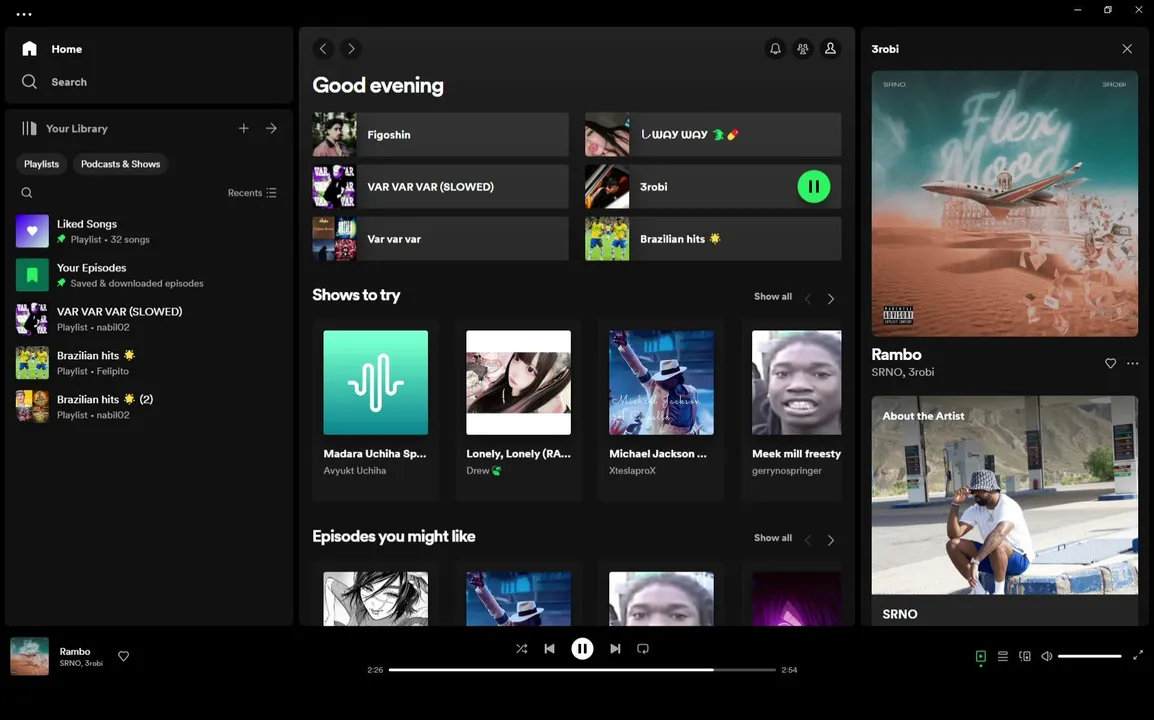
Task: Open Recents sort options
Action: 252,193
